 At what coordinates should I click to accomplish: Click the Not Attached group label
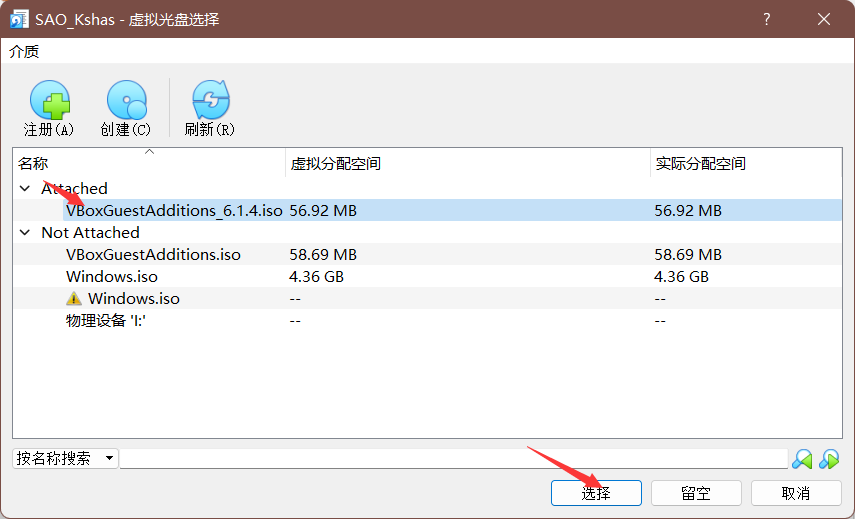pyautogui.click(x=91, y=233)
